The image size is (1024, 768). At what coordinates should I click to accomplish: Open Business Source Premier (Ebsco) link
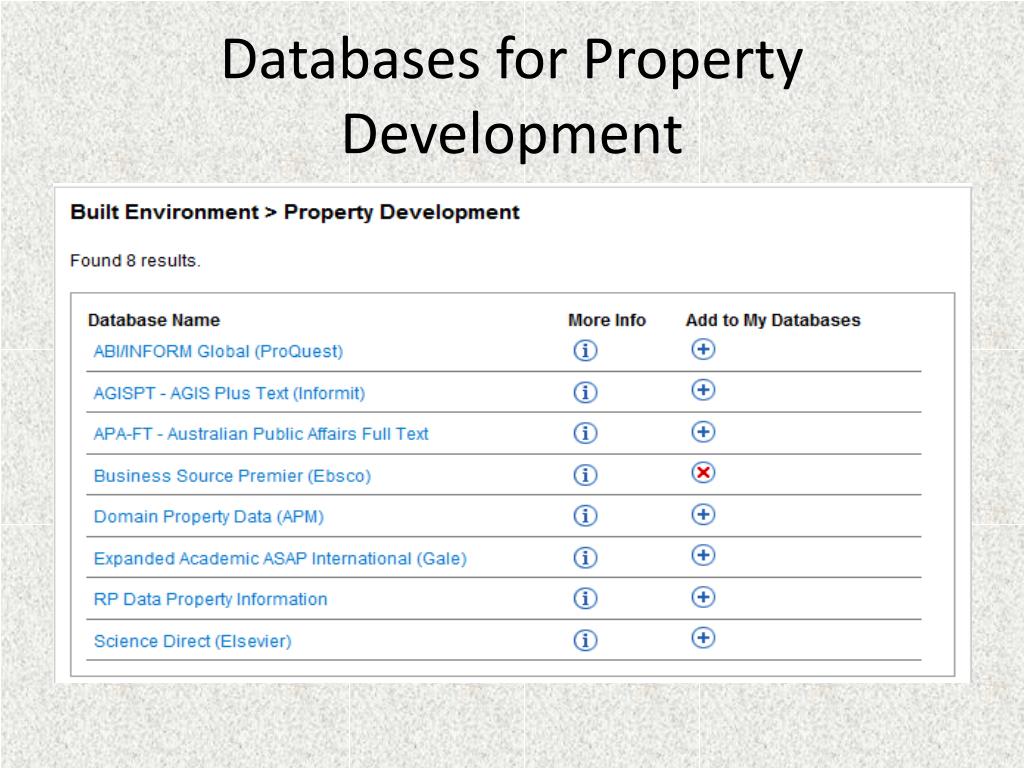coord(232,476)
